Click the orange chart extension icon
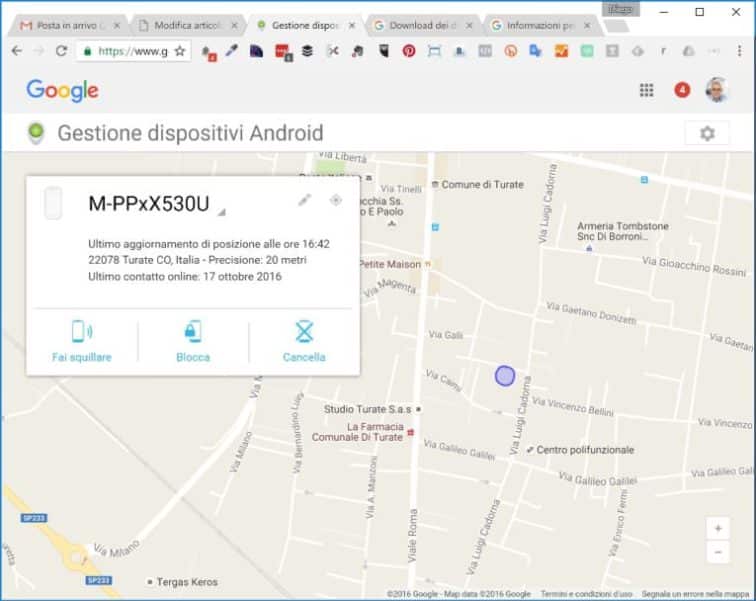 [x=561, y=51]
